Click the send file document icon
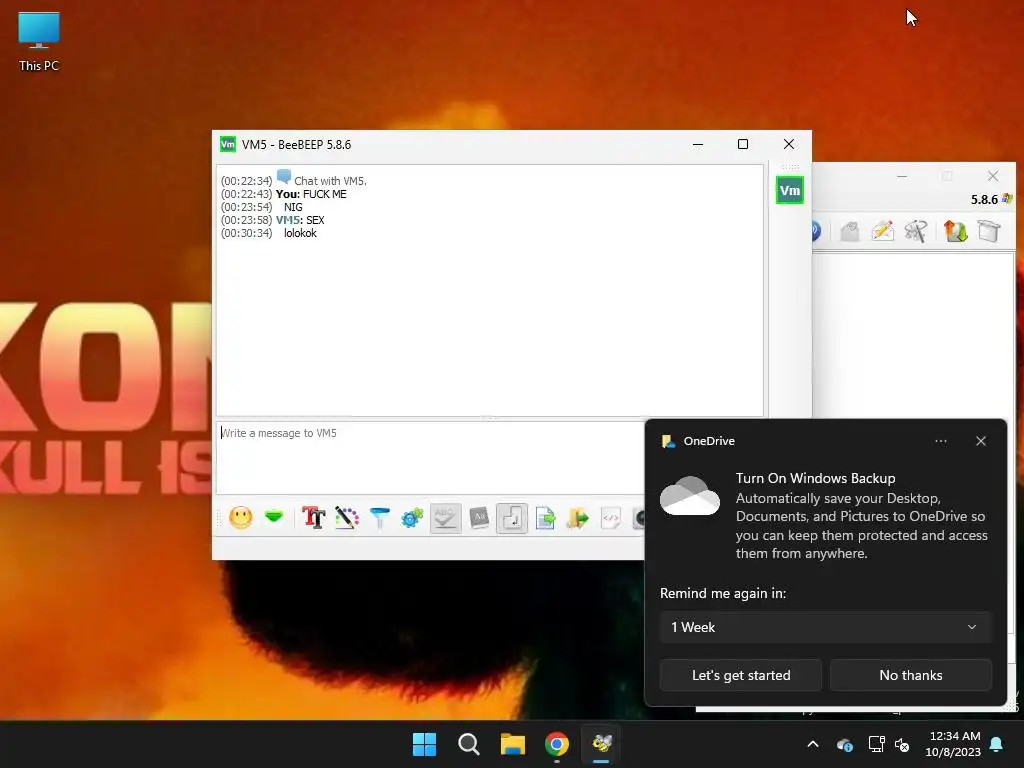The width and height of the screenshot is (1024, 768). 545,518
